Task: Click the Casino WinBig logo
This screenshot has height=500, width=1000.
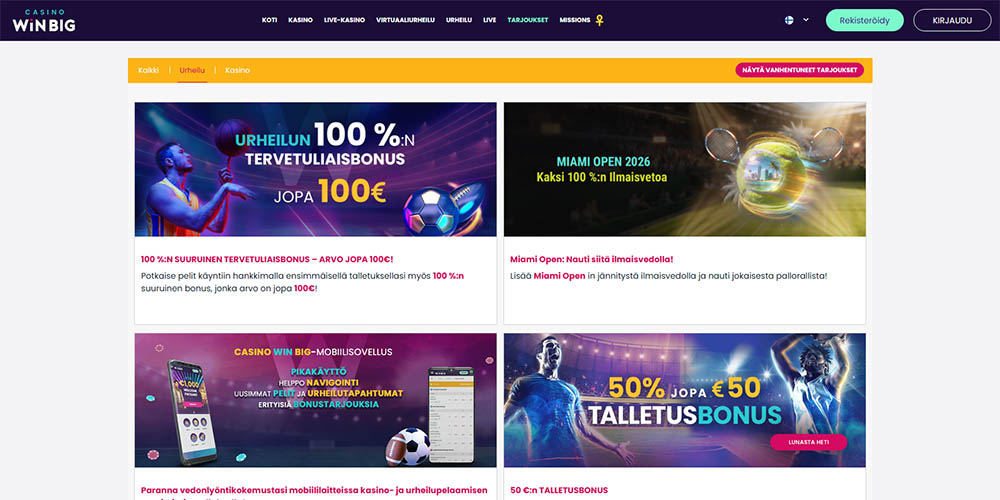Action: pos(44,20)
